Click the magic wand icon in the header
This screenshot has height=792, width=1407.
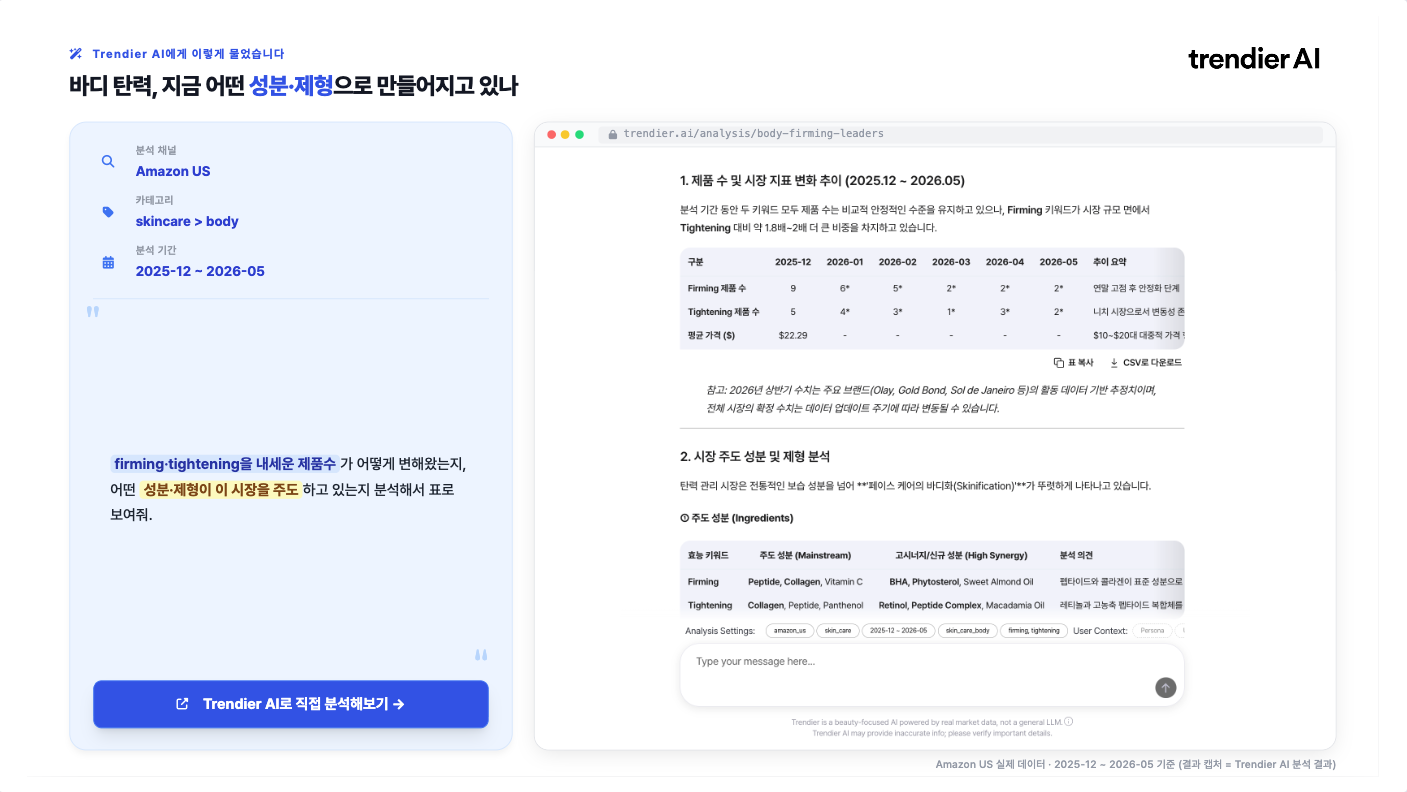(75, 54)
